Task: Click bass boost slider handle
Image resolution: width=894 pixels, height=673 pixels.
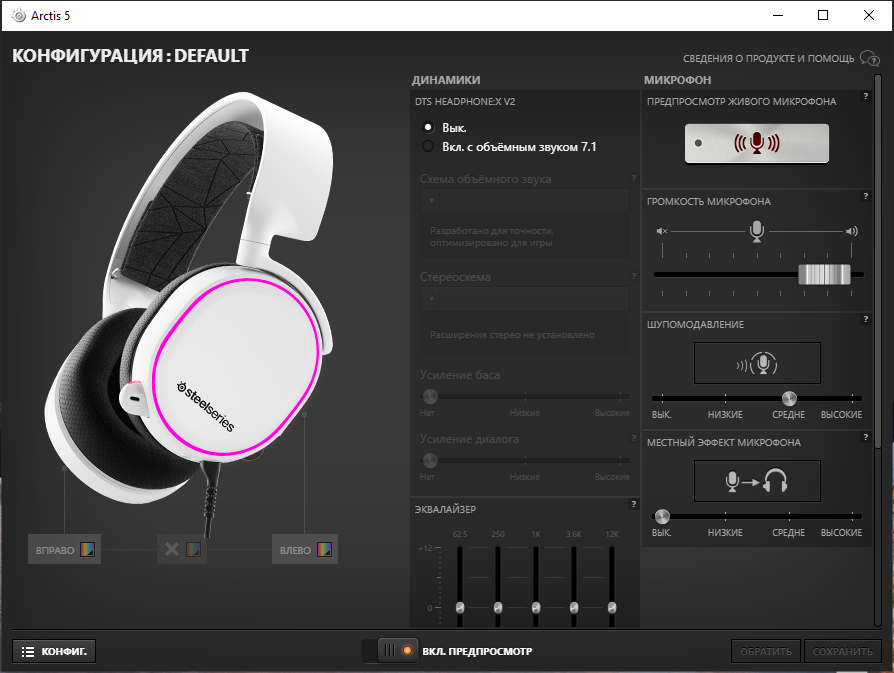Action: point(430,396)
